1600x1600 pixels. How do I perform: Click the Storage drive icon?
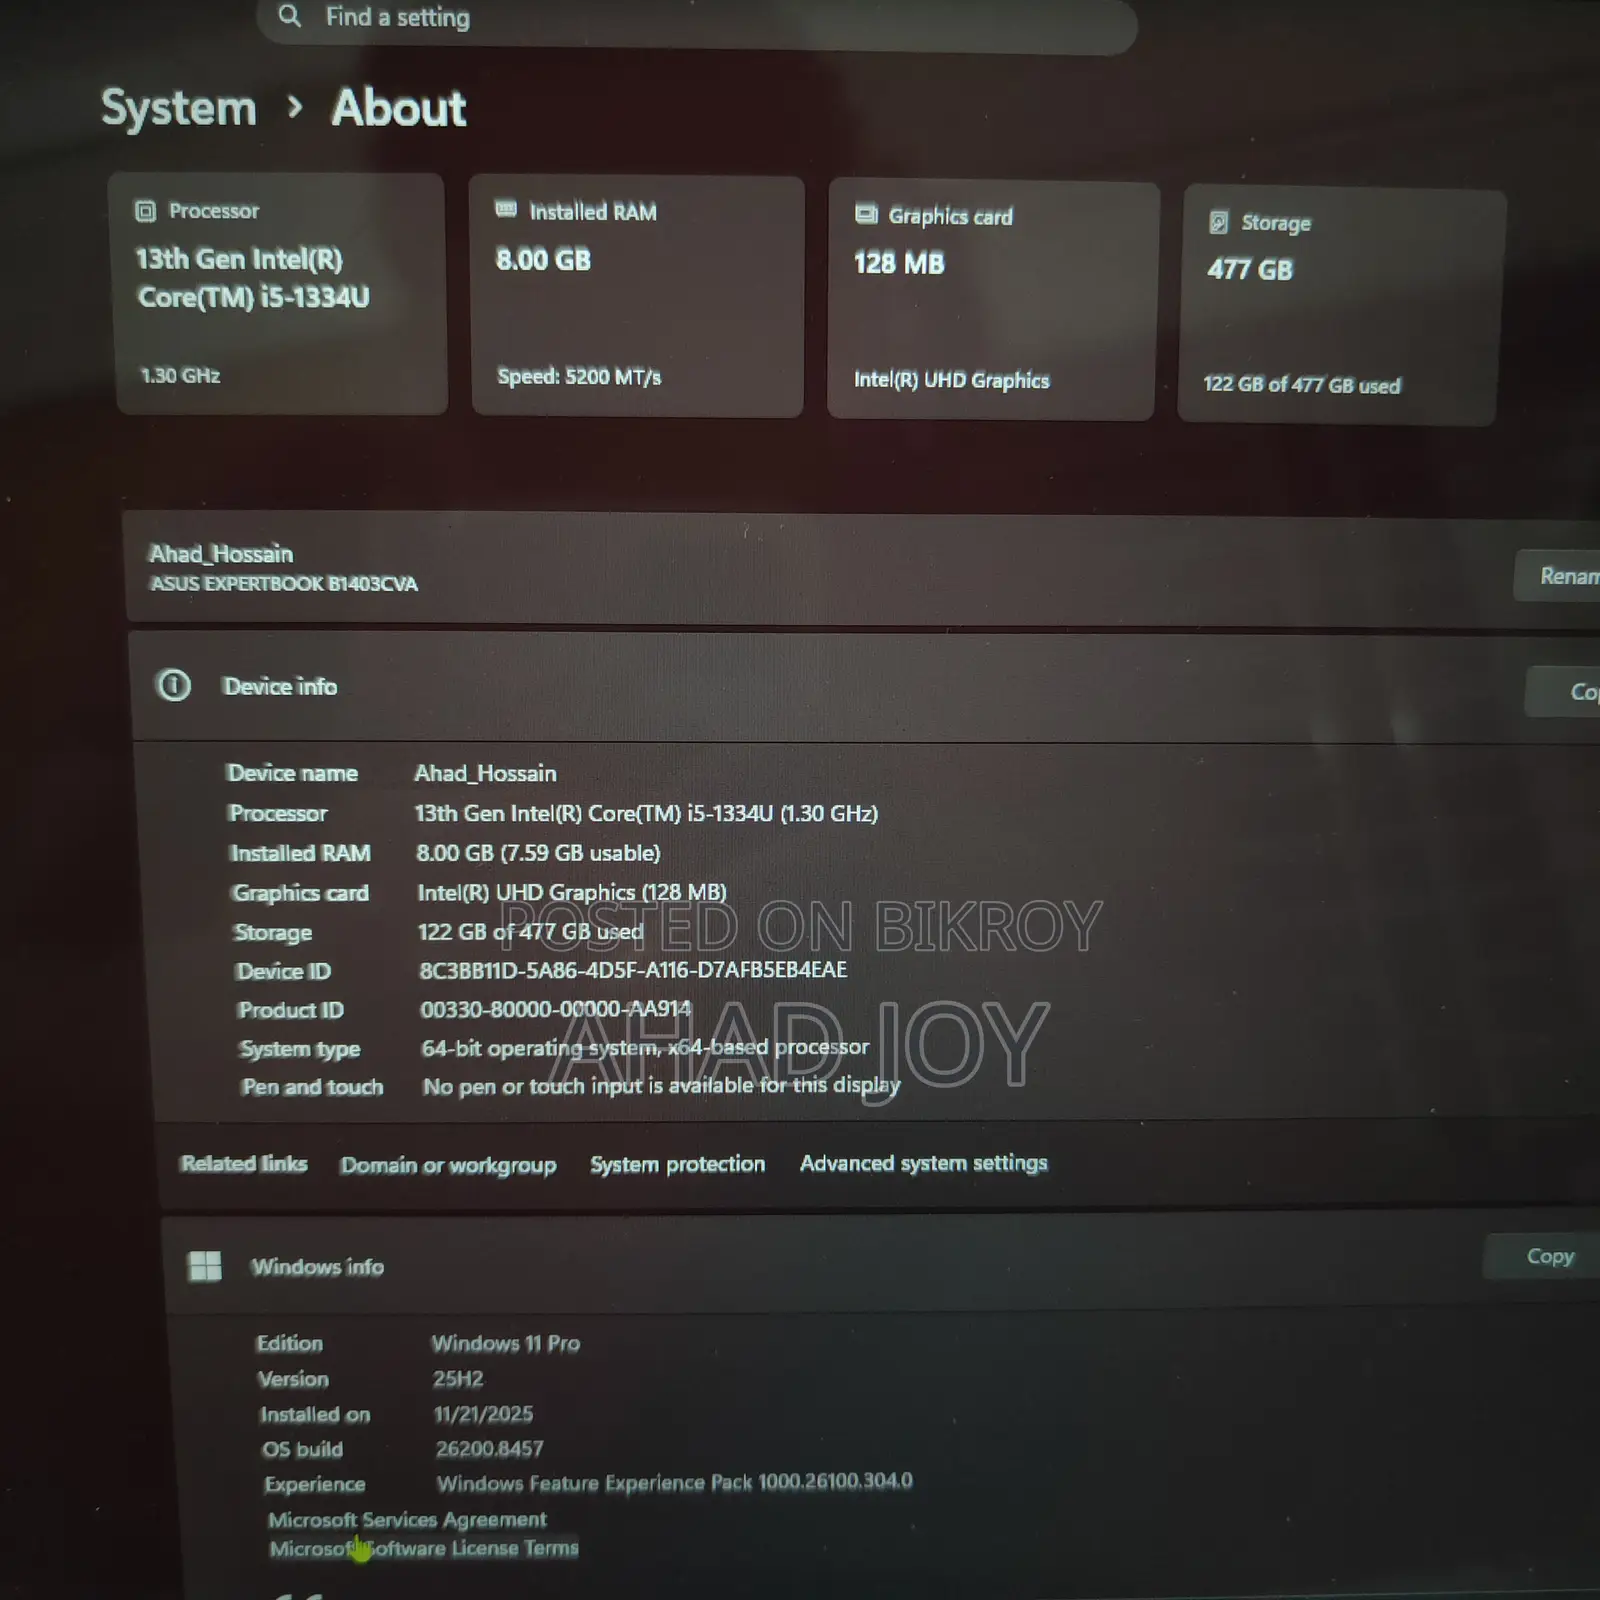click(x=1218, y=222)
